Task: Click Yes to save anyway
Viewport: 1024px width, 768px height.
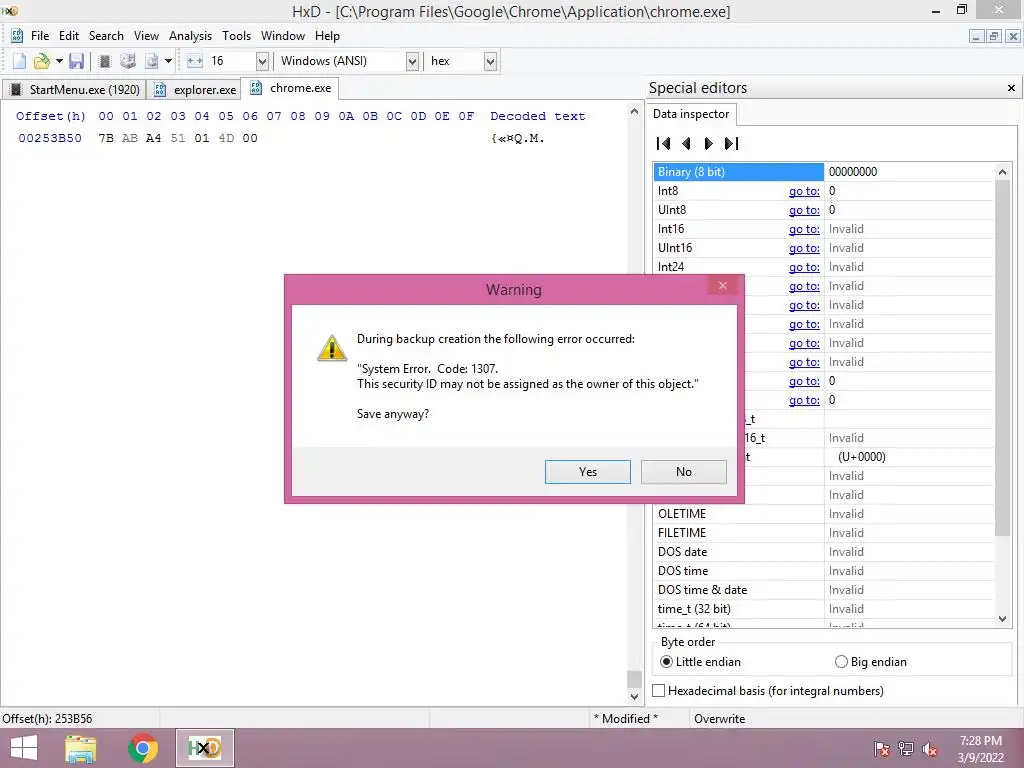Action: 588,472
